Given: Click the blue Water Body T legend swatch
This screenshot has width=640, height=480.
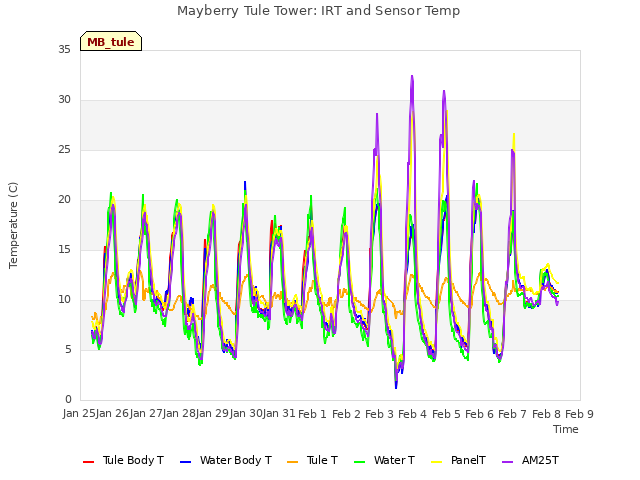Looking at the screenshot, I should coord(185,462).
